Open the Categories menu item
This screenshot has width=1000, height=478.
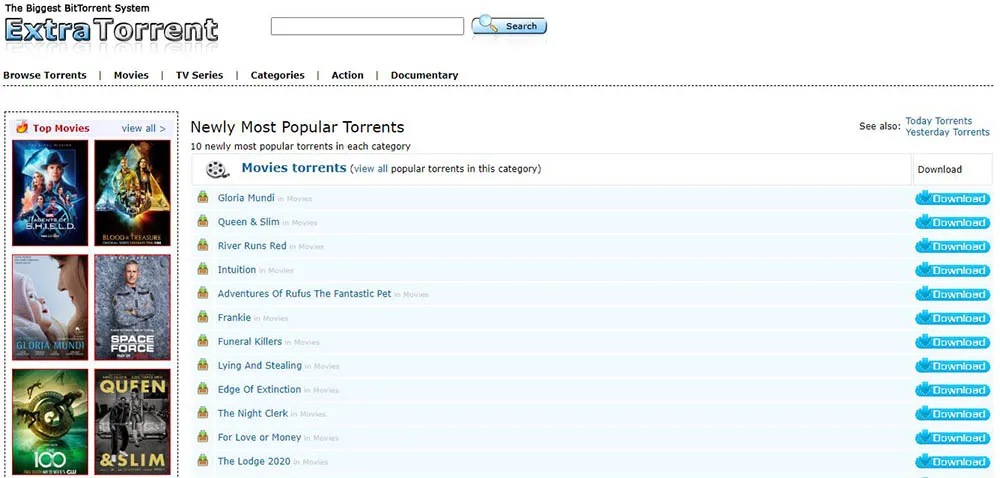coord(277,75)
